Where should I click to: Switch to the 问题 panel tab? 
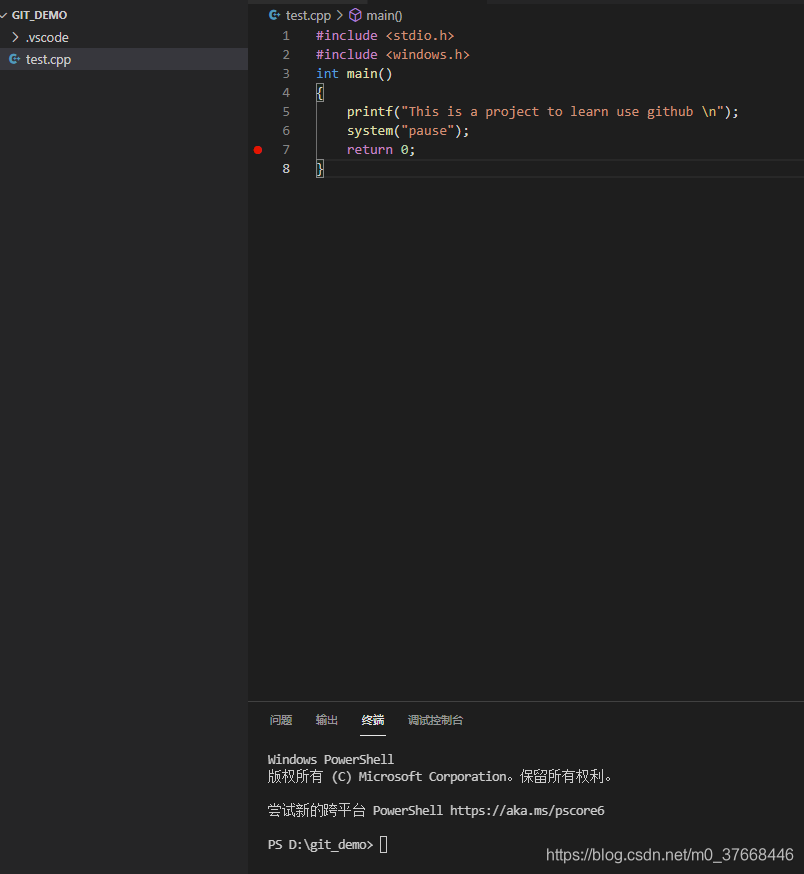click(280, 720)
